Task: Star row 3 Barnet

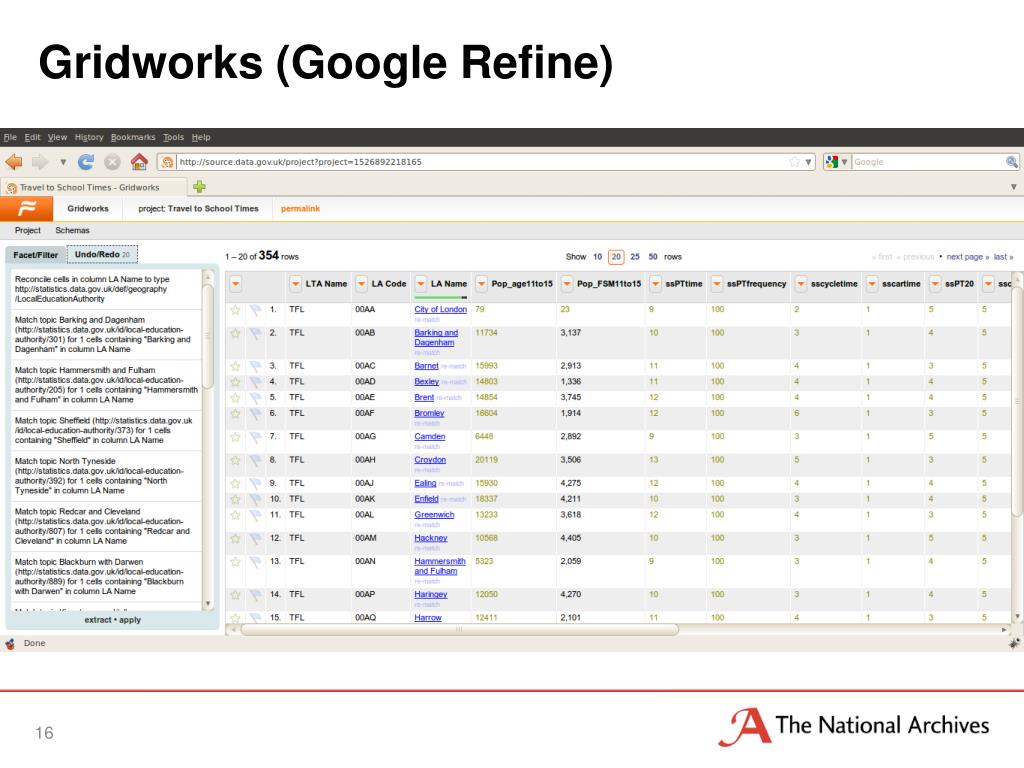Action: [235, 366]
